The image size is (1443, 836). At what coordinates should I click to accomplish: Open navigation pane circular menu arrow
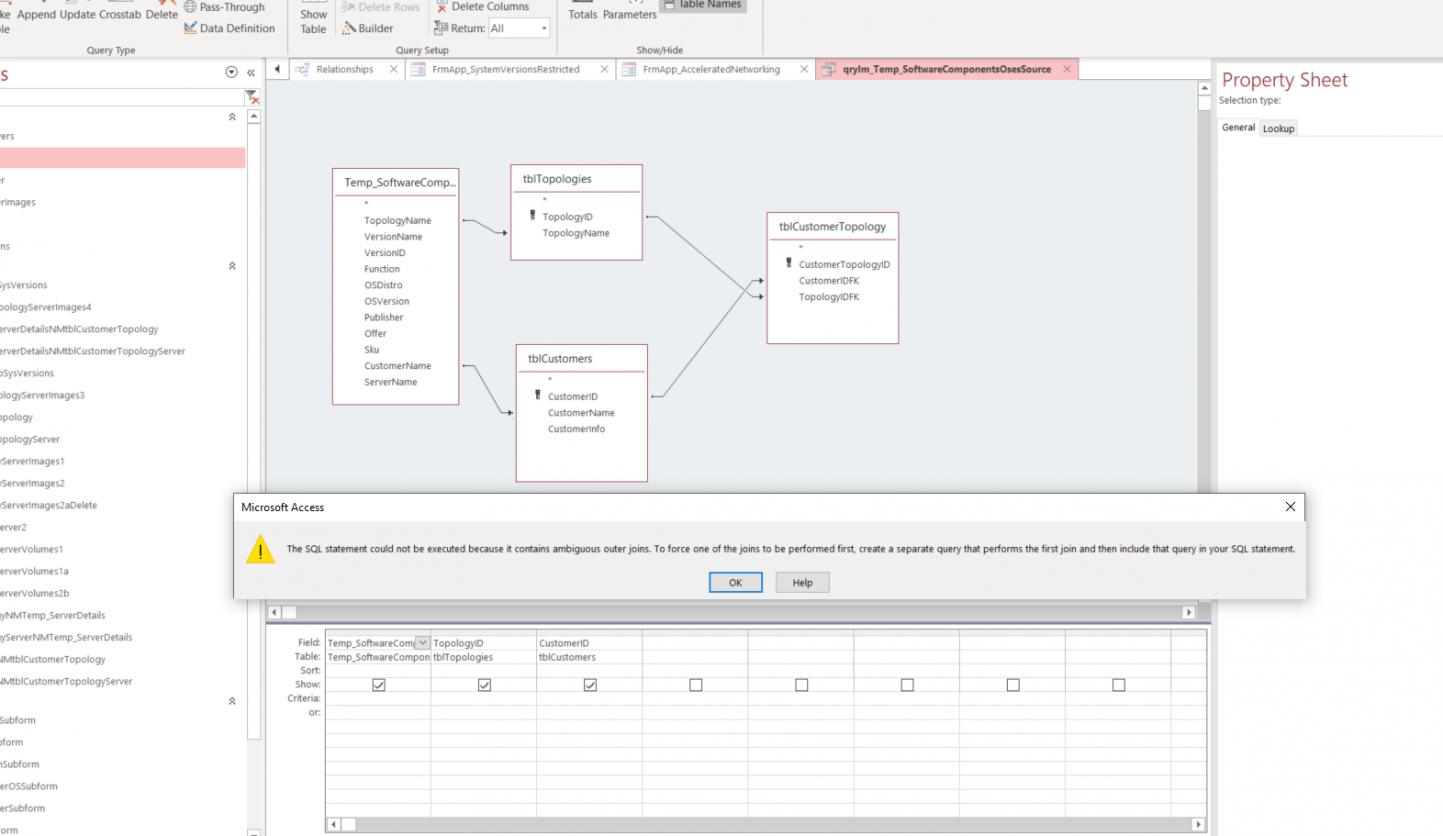233,72
